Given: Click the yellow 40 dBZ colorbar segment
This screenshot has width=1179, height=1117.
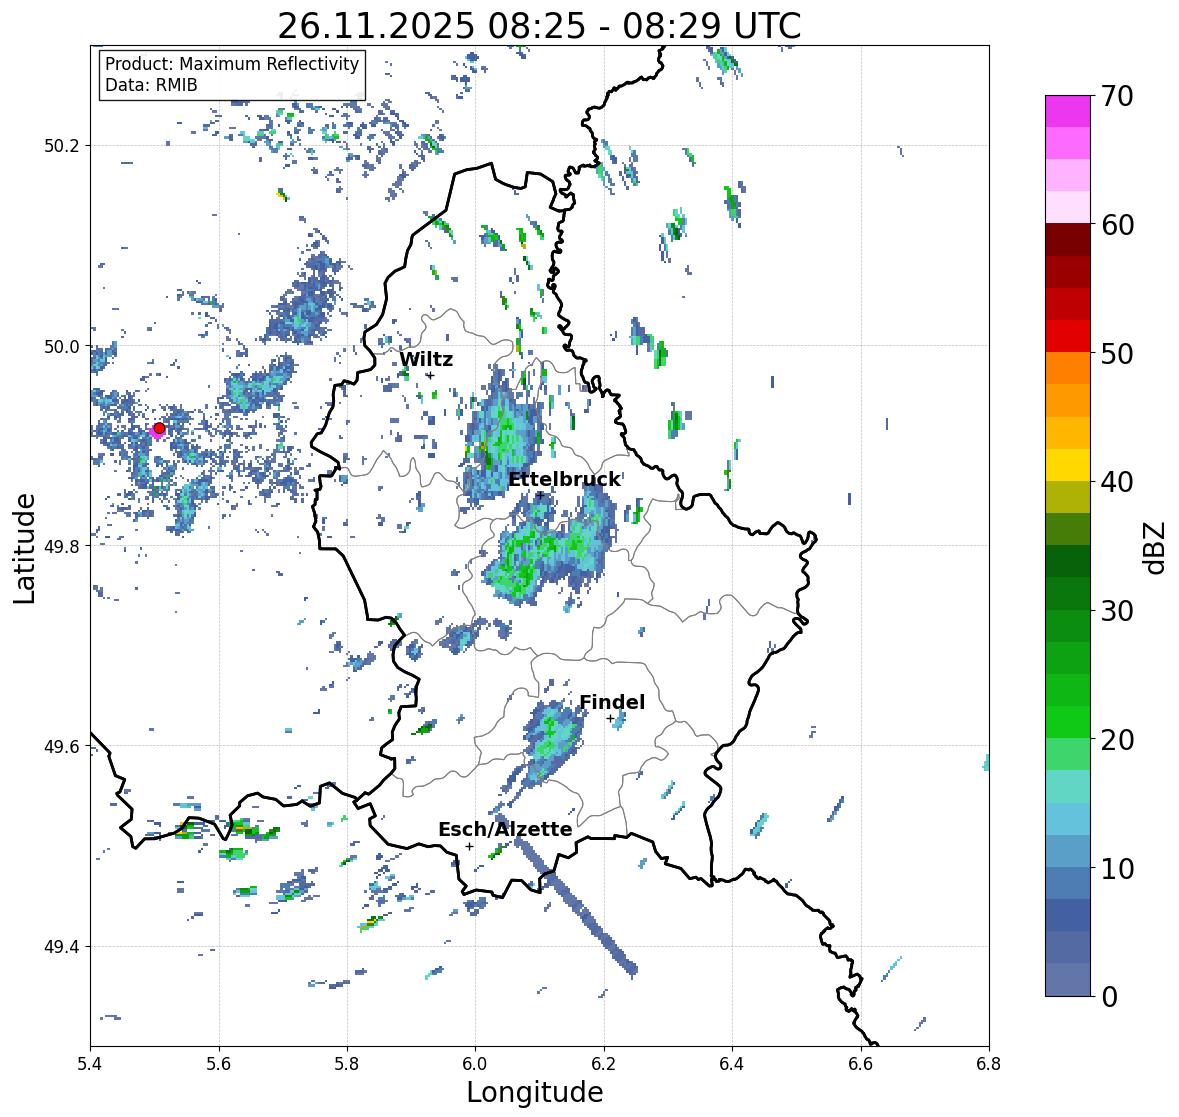Looking at the screenshot, I should (x=1068, y=465).
